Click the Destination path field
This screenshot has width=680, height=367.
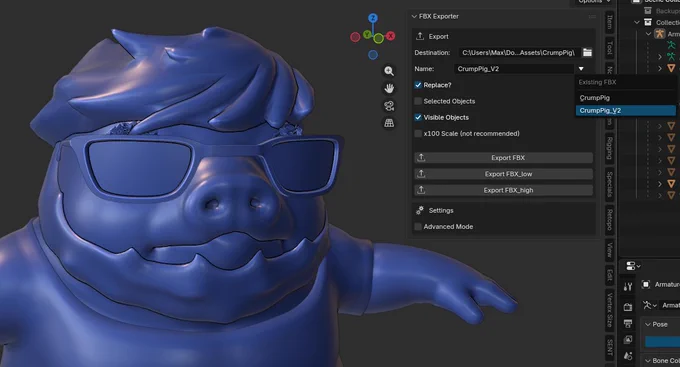point(519,52)
